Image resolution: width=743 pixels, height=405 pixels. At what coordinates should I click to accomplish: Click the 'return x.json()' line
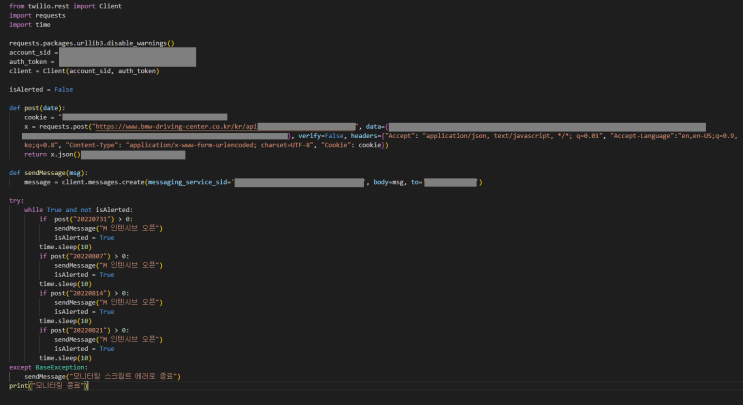(x=51, y=154)
